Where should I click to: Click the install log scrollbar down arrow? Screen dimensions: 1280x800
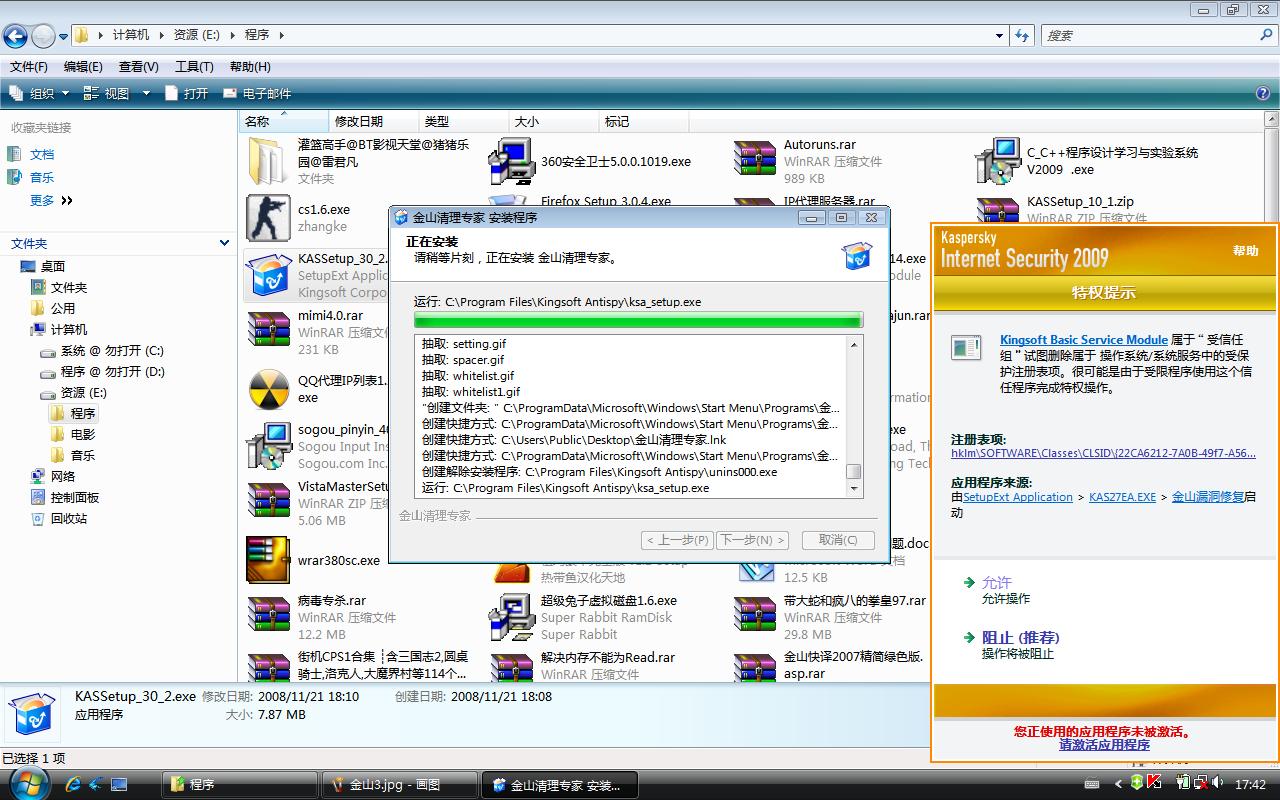pos(854,489)
